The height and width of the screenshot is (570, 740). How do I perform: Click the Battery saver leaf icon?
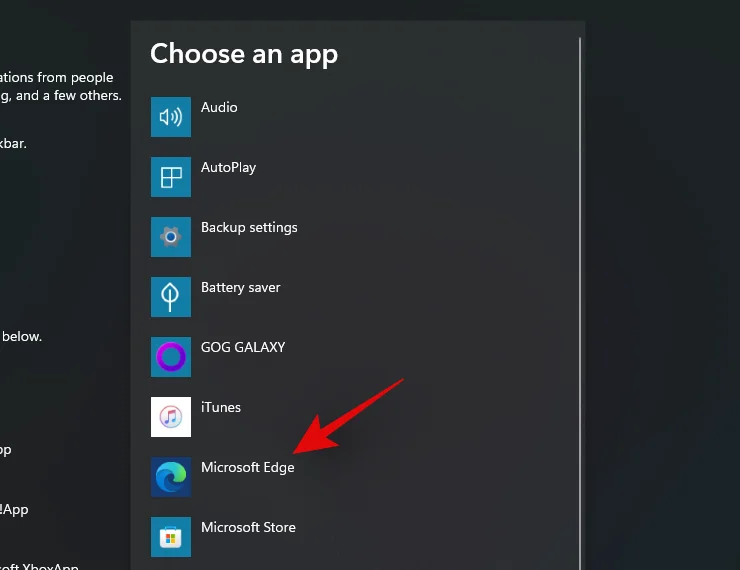tap(171, 297)
